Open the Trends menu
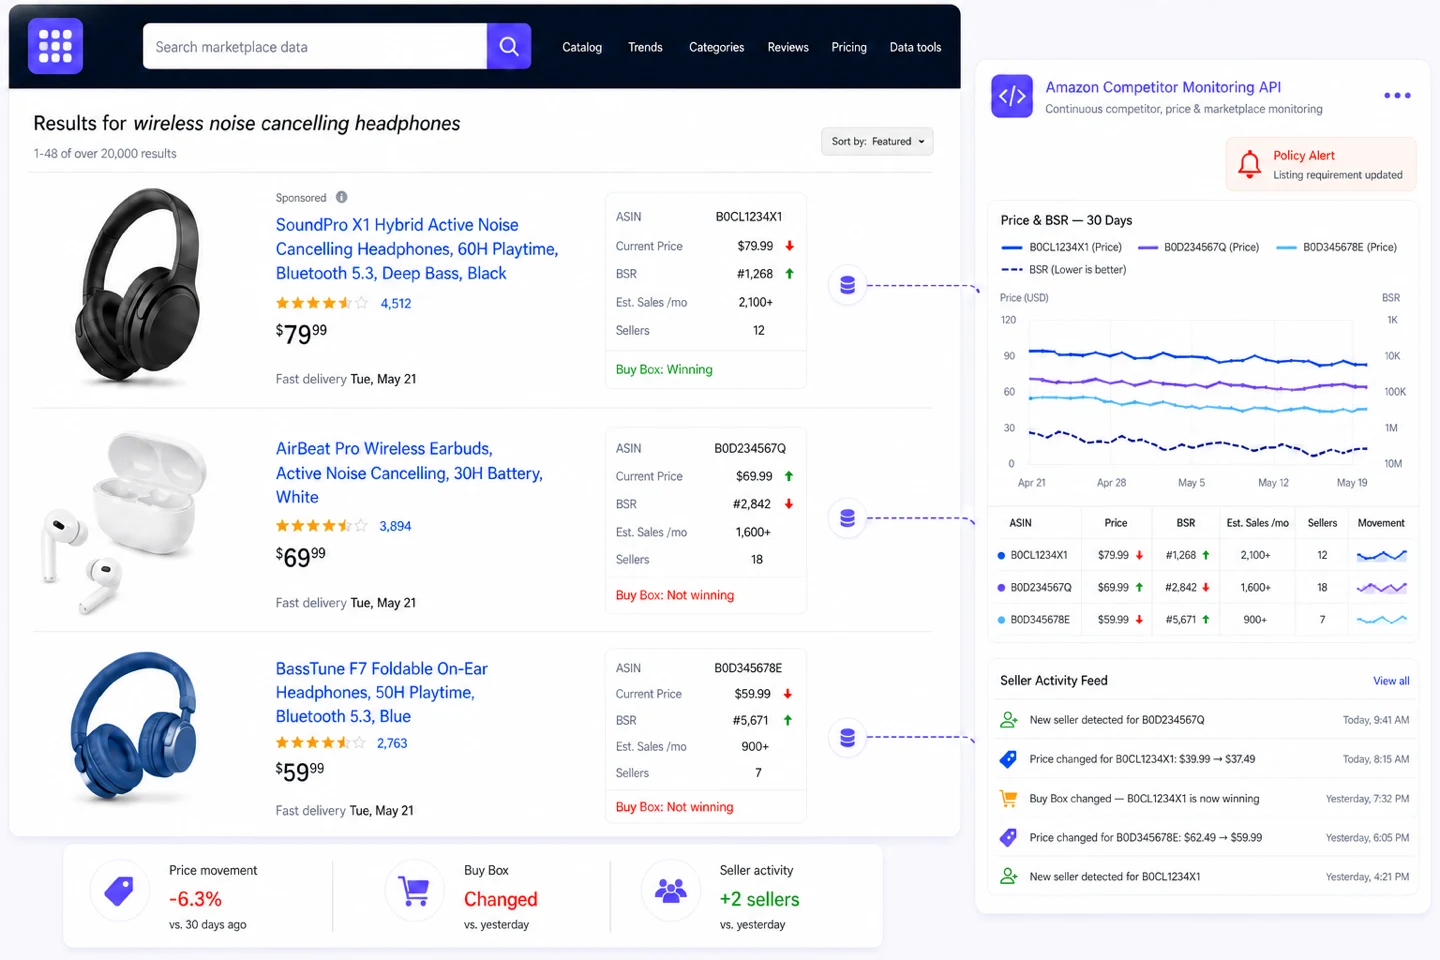1440x960 pixels. (645, 47)
